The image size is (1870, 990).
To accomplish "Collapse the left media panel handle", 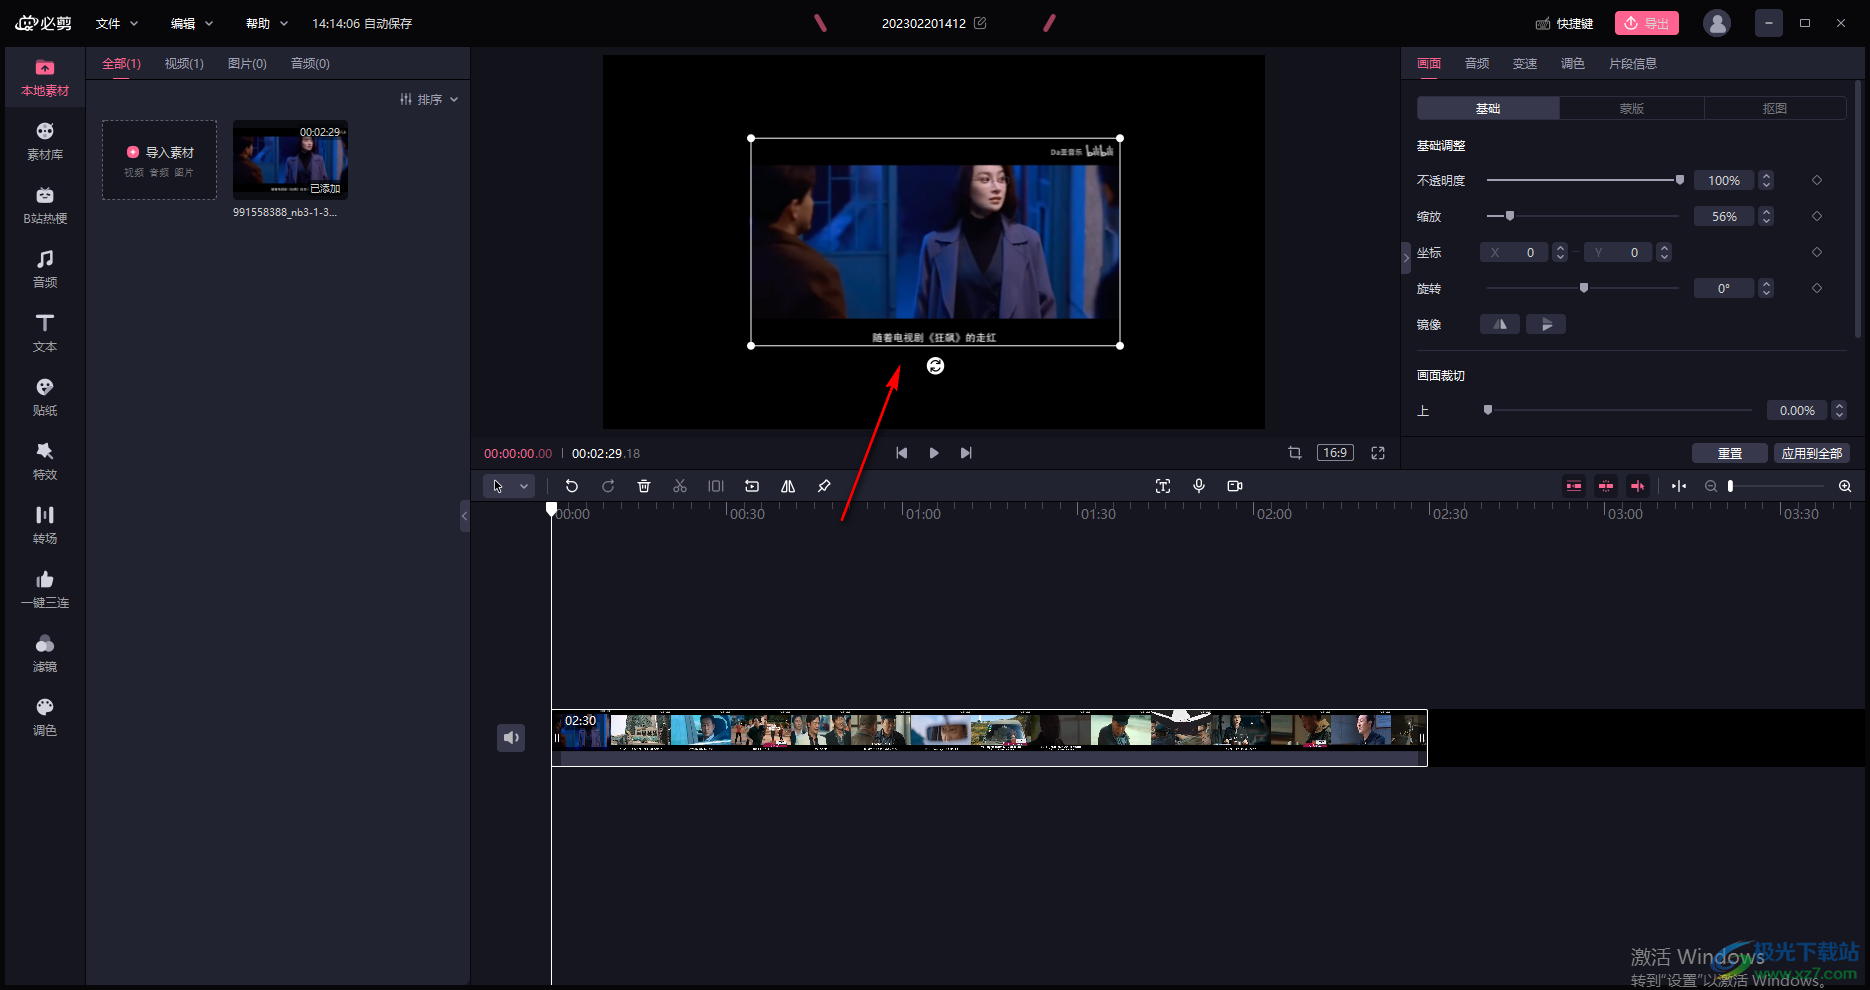I will (465, 516).
